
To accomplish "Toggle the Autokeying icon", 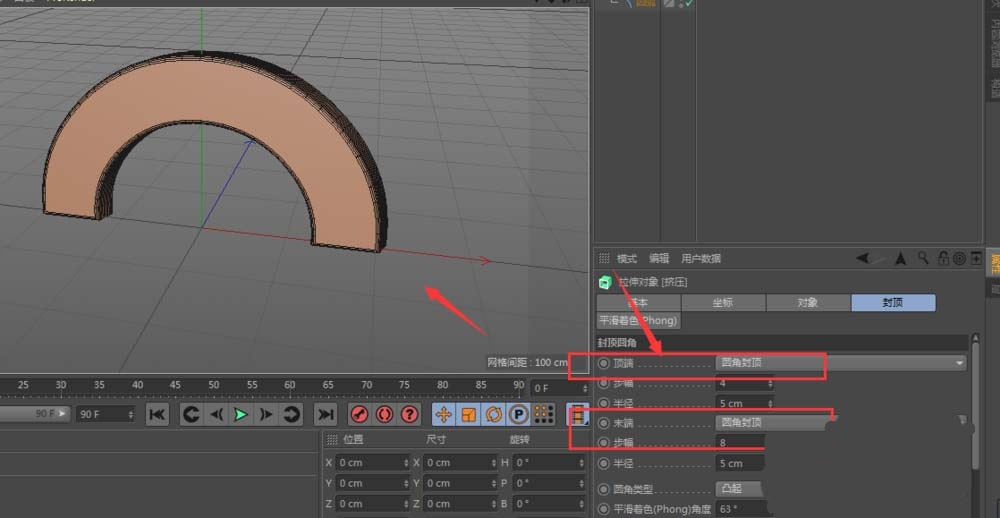I will [384, 414].
